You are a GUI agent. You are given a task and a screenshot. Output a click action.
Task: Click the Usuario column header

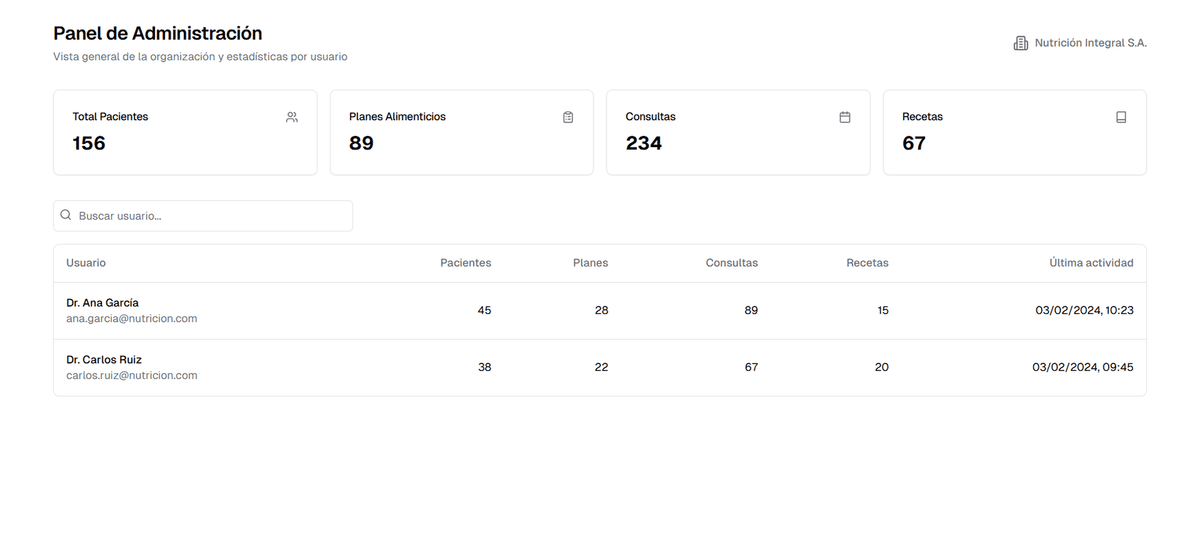click(86, 263)
